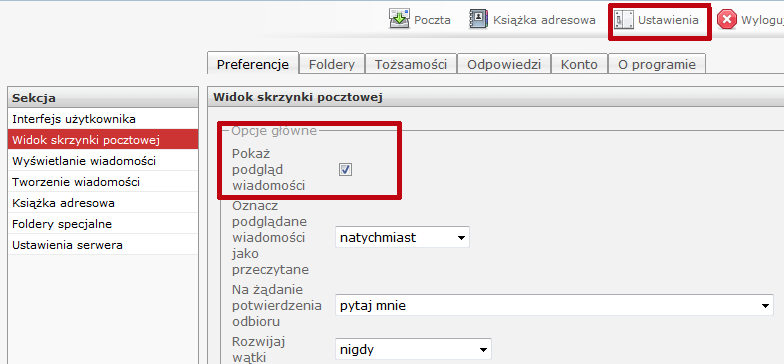
Task: Open the Książka adresowa address book icon
Action: (x=478, y=20)
